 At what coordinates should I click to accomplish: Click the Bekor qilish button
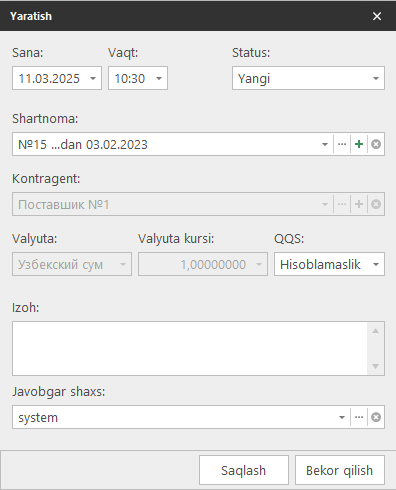340,470
